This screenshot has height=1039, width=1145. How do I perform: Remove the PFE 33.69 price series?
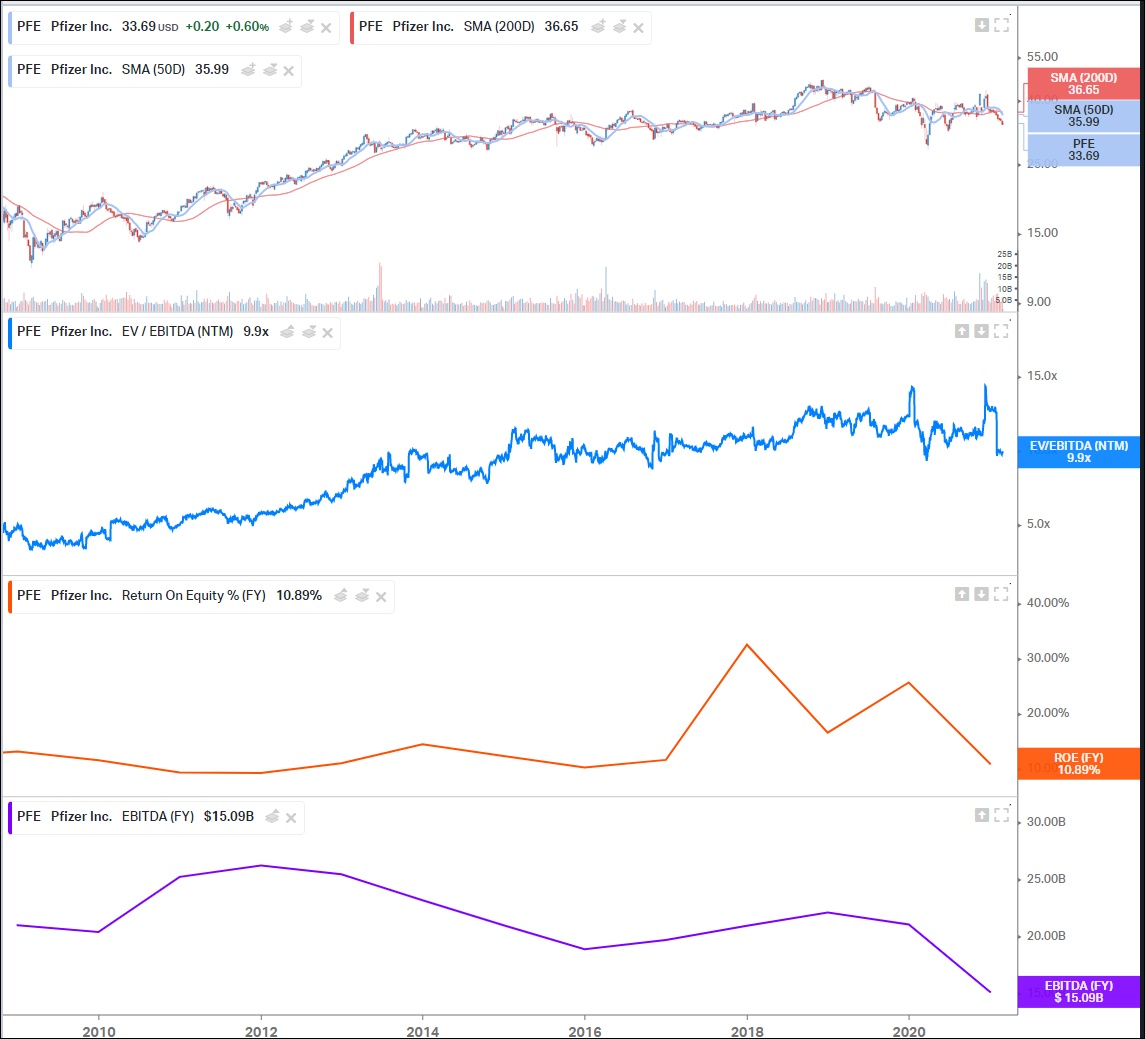326,28
